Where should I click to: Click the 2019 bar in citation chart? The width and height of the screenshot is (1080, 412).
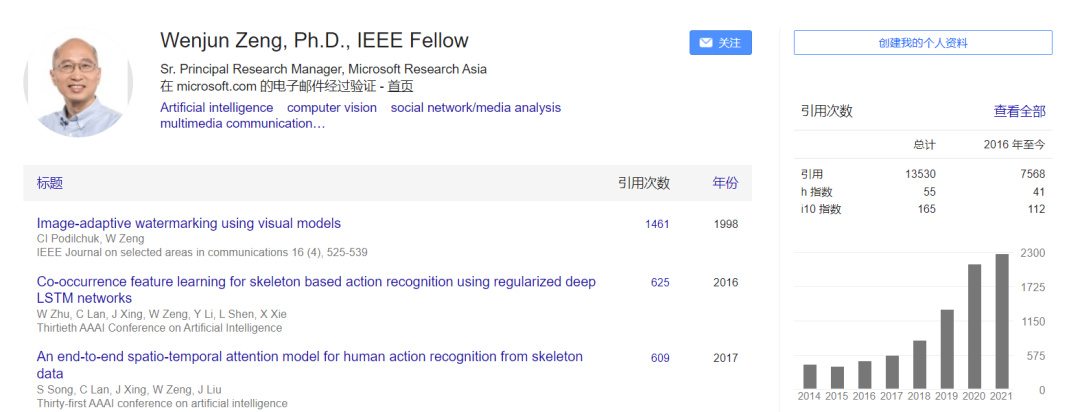pyautogui.click(x=947, y=349)
